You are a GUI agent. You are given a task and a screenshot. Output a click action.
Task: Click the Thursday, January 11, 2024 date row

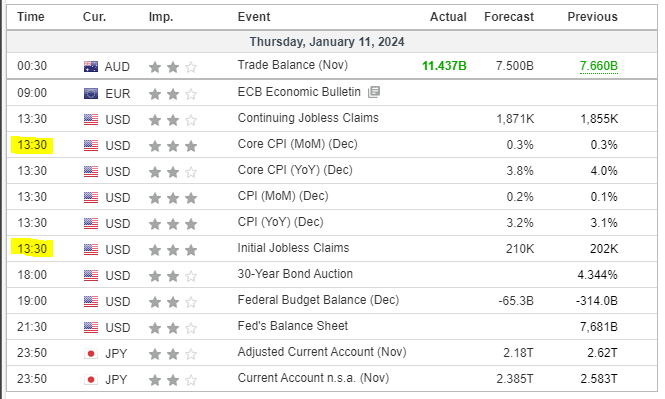pos(332,42)
